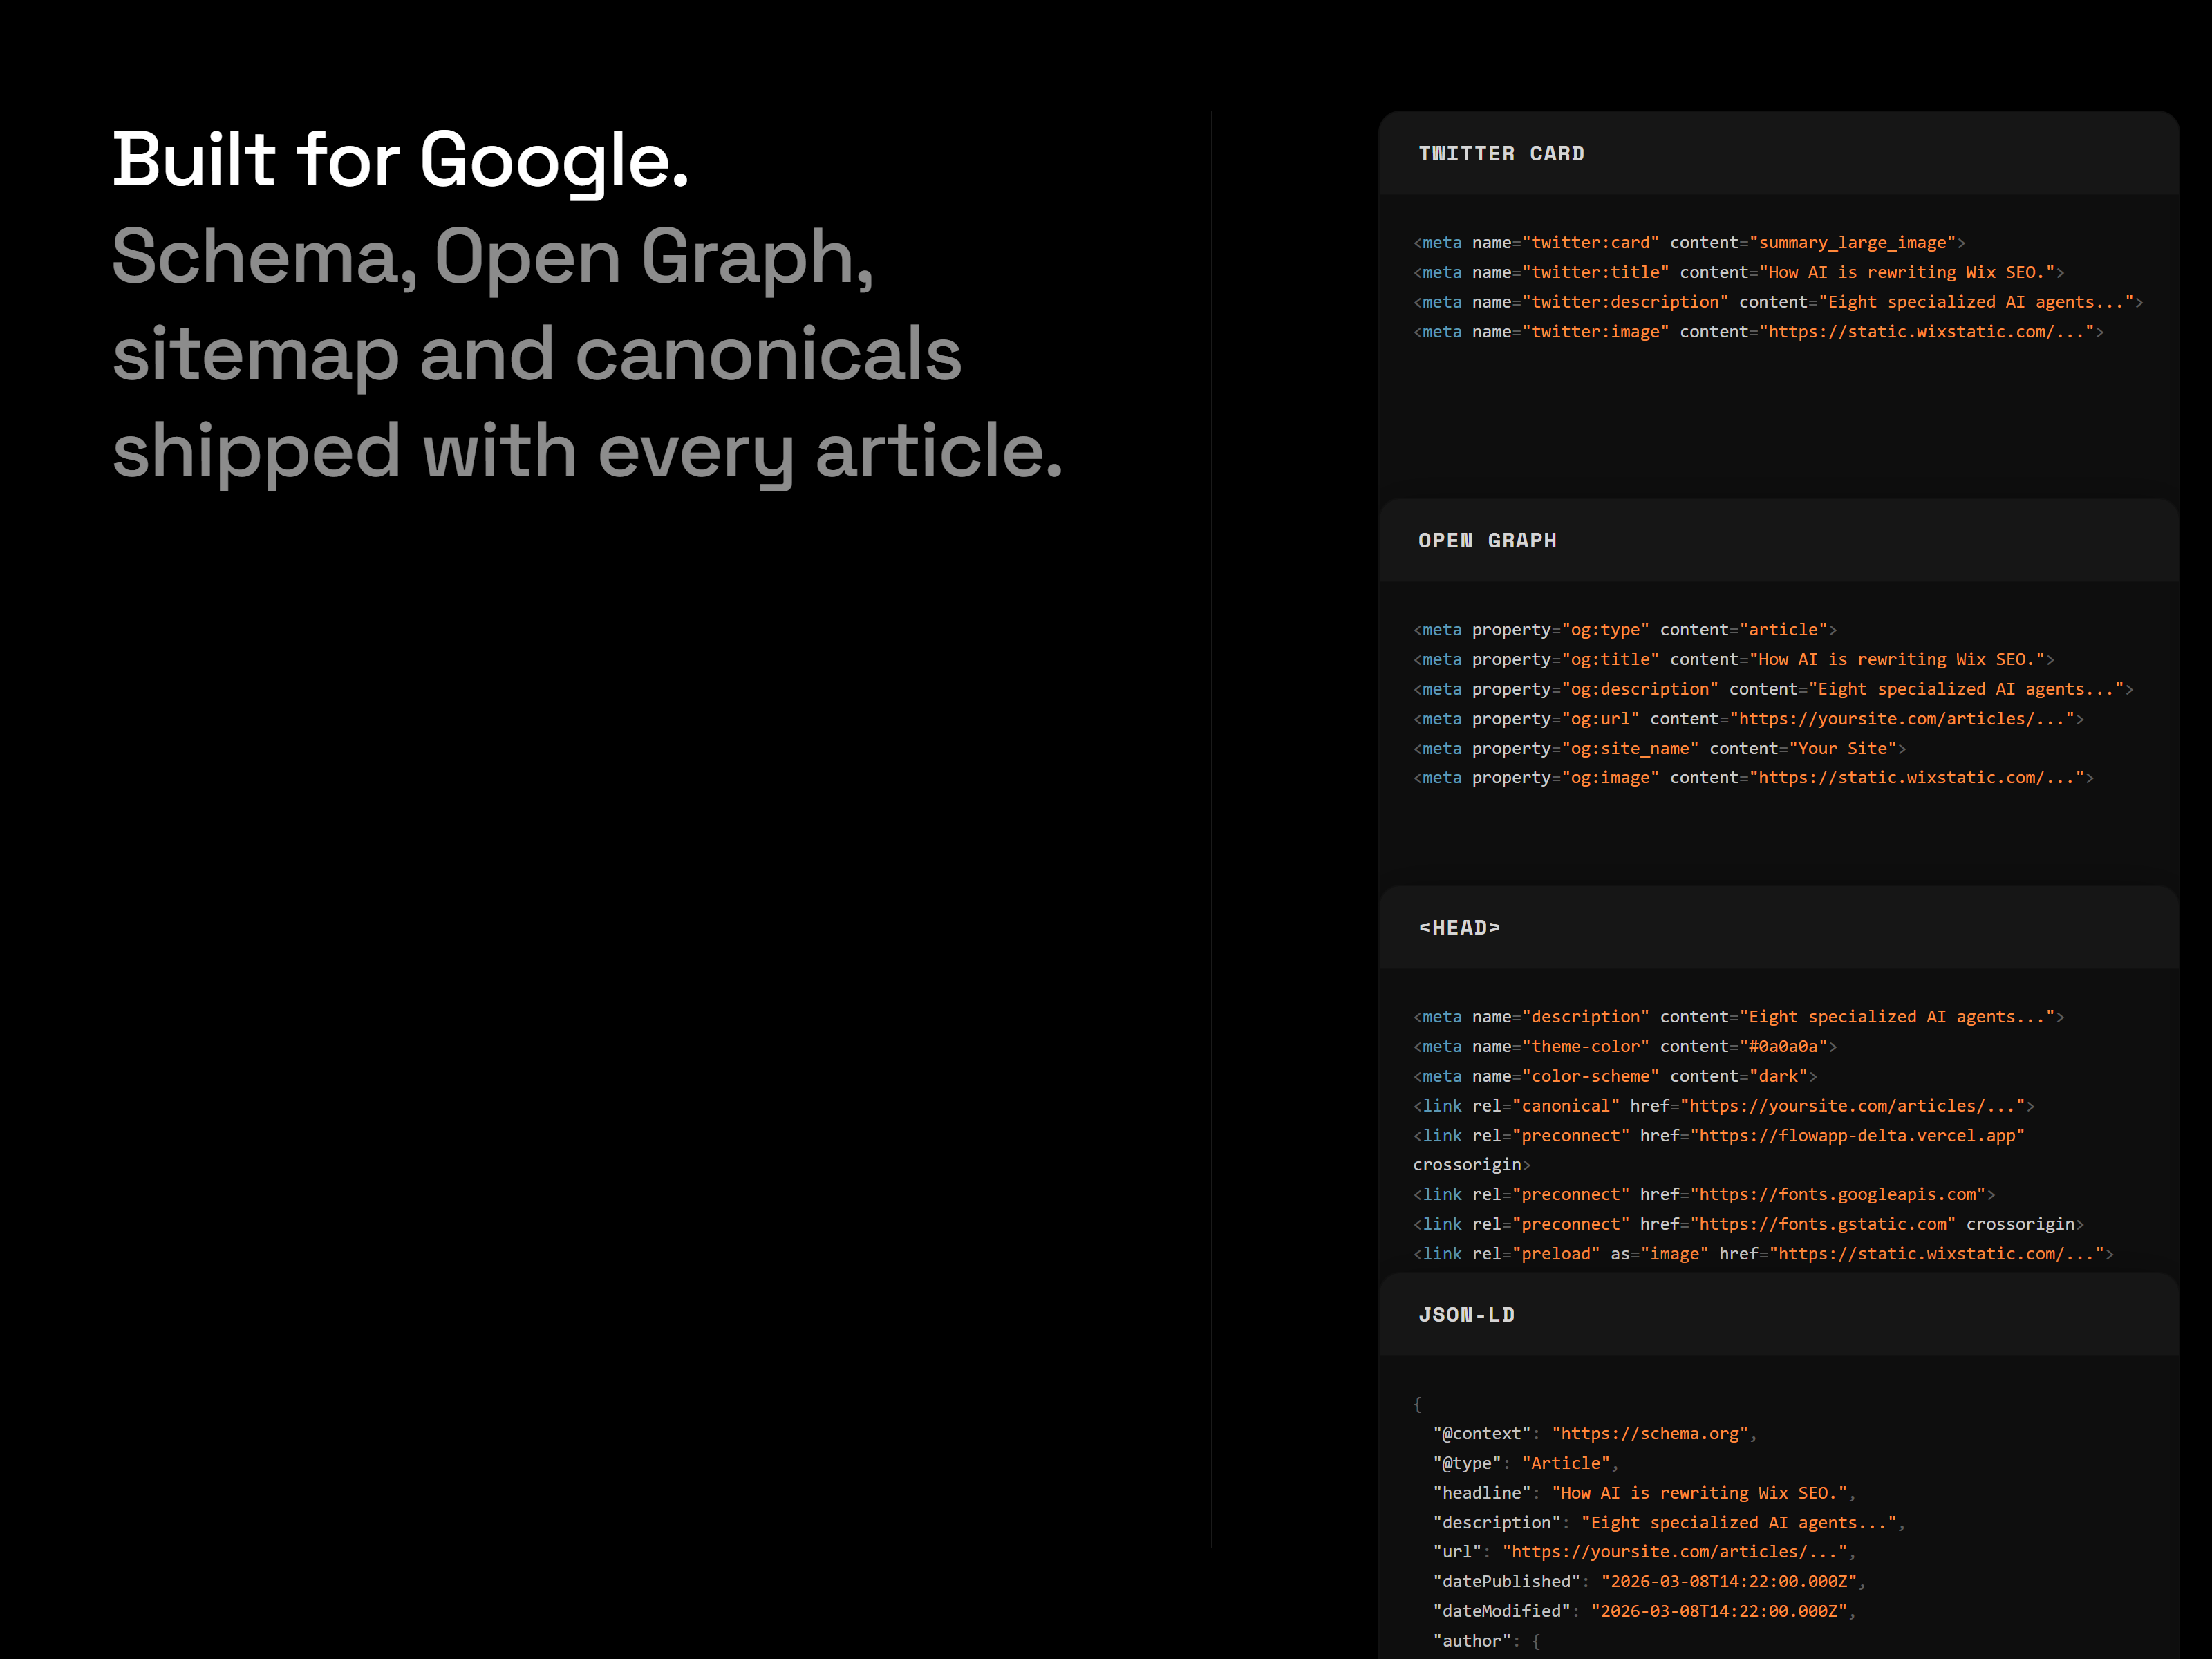
Task: Click the preload as image link line
Action: (1763, 1254)
